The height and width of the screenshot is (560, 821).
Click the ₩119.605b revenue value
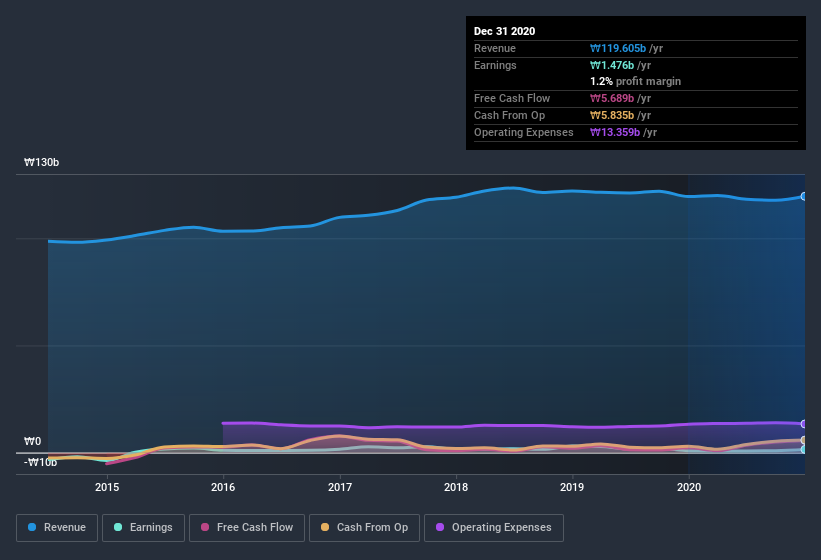[x=618, y=48]
